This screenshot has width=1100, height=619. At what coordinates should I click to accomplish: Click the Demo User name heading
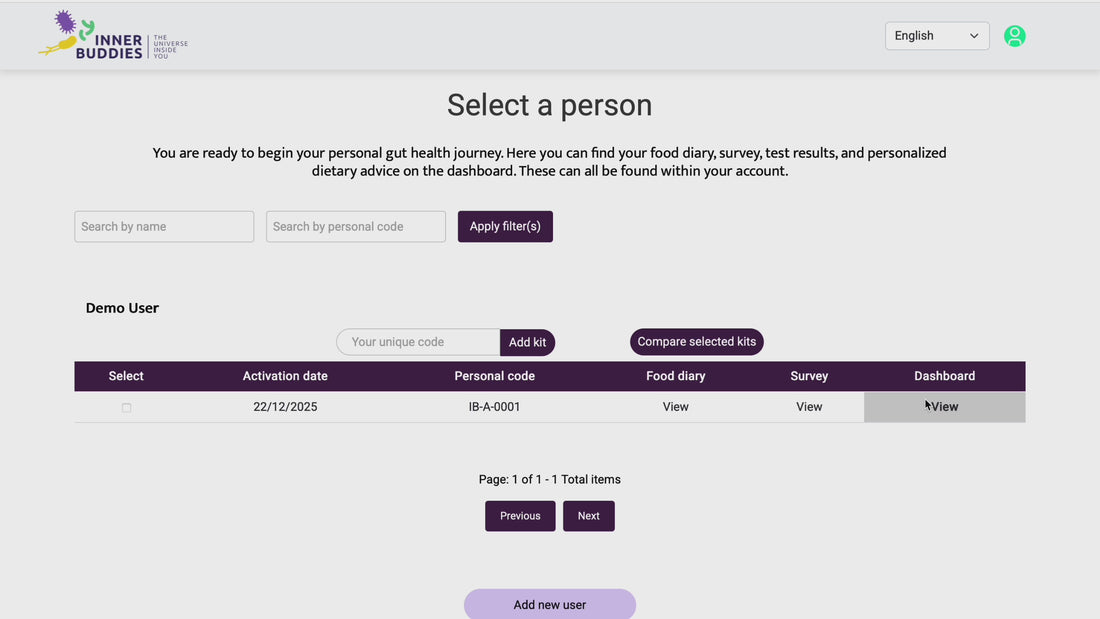tap(122, 308)
